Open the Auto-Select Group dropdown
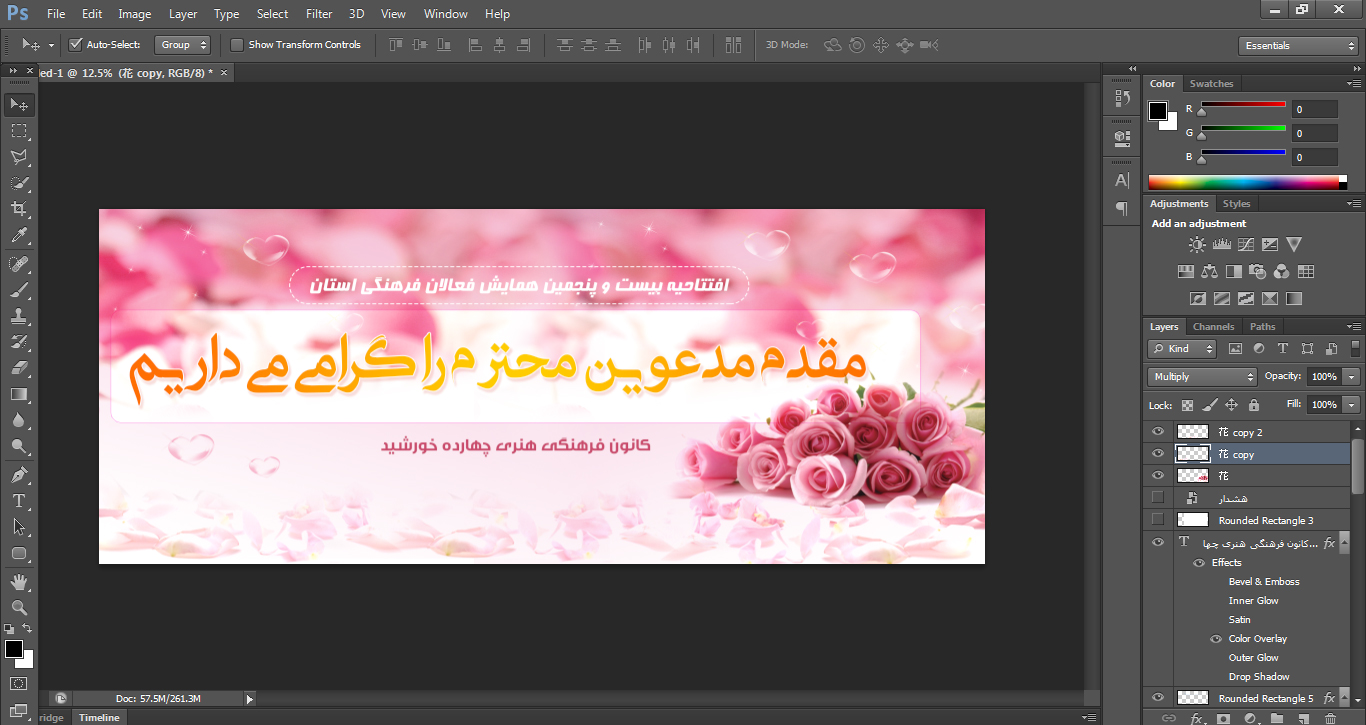 tap(184, 45)
